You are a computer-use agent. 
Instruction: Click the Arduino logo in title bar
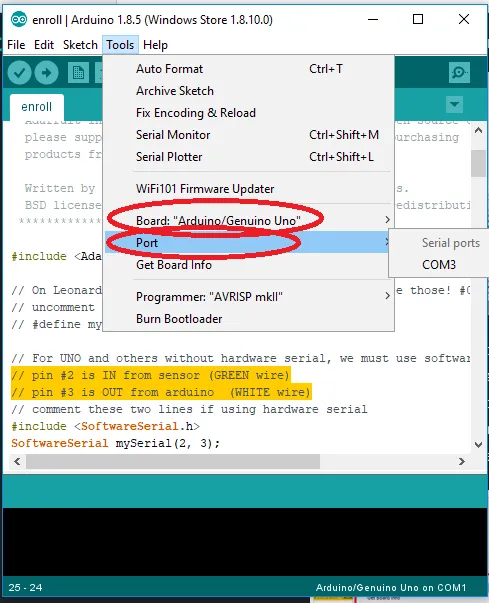(x=19, y=20)
